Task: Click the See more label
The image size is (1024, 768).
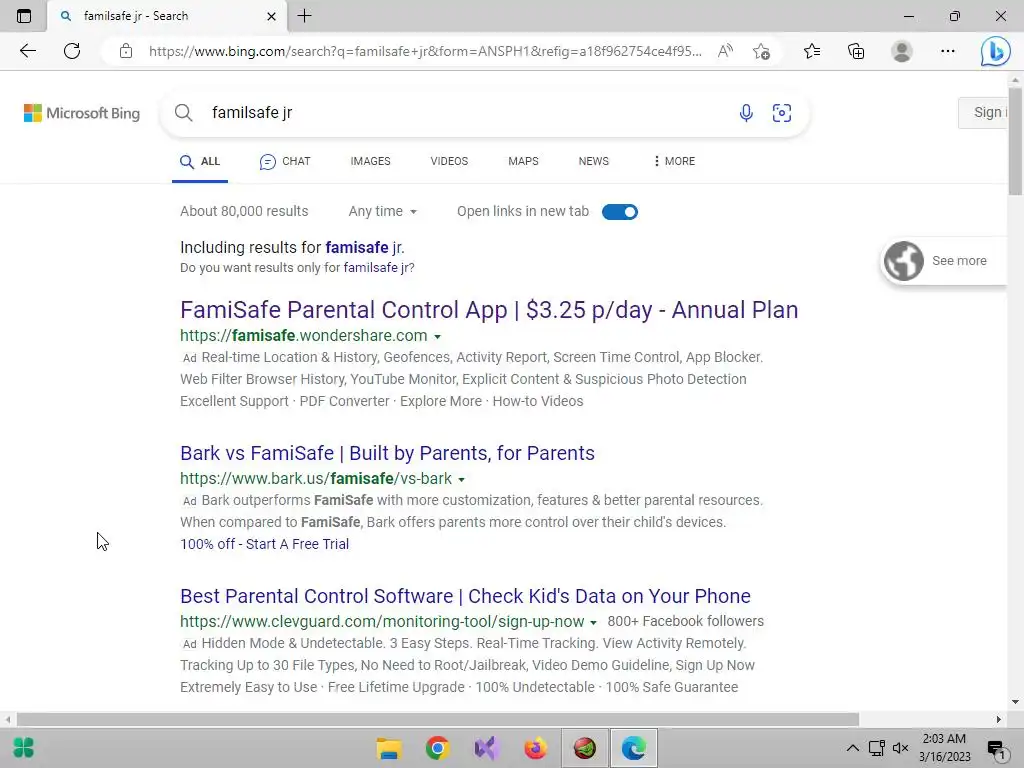Action: [959, 261]
